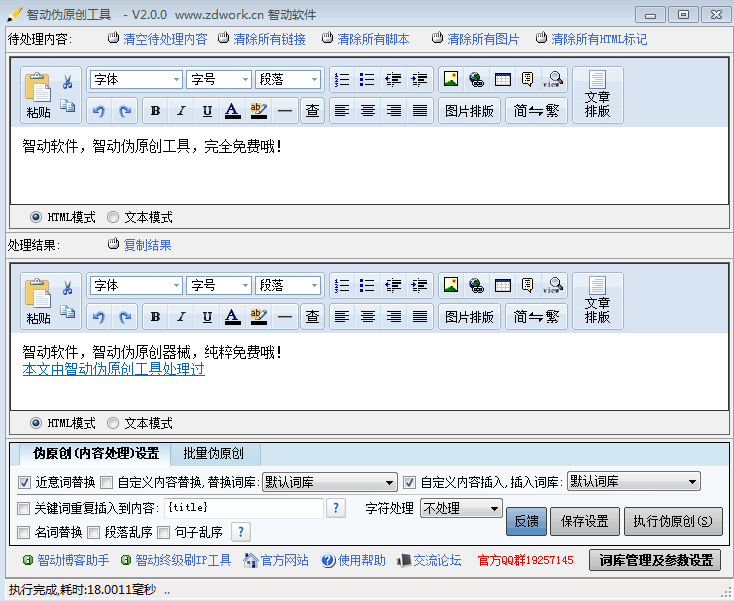Click the 复制结果 link
The width and height of the screenshot is (734, 601).
click(146, 245)
